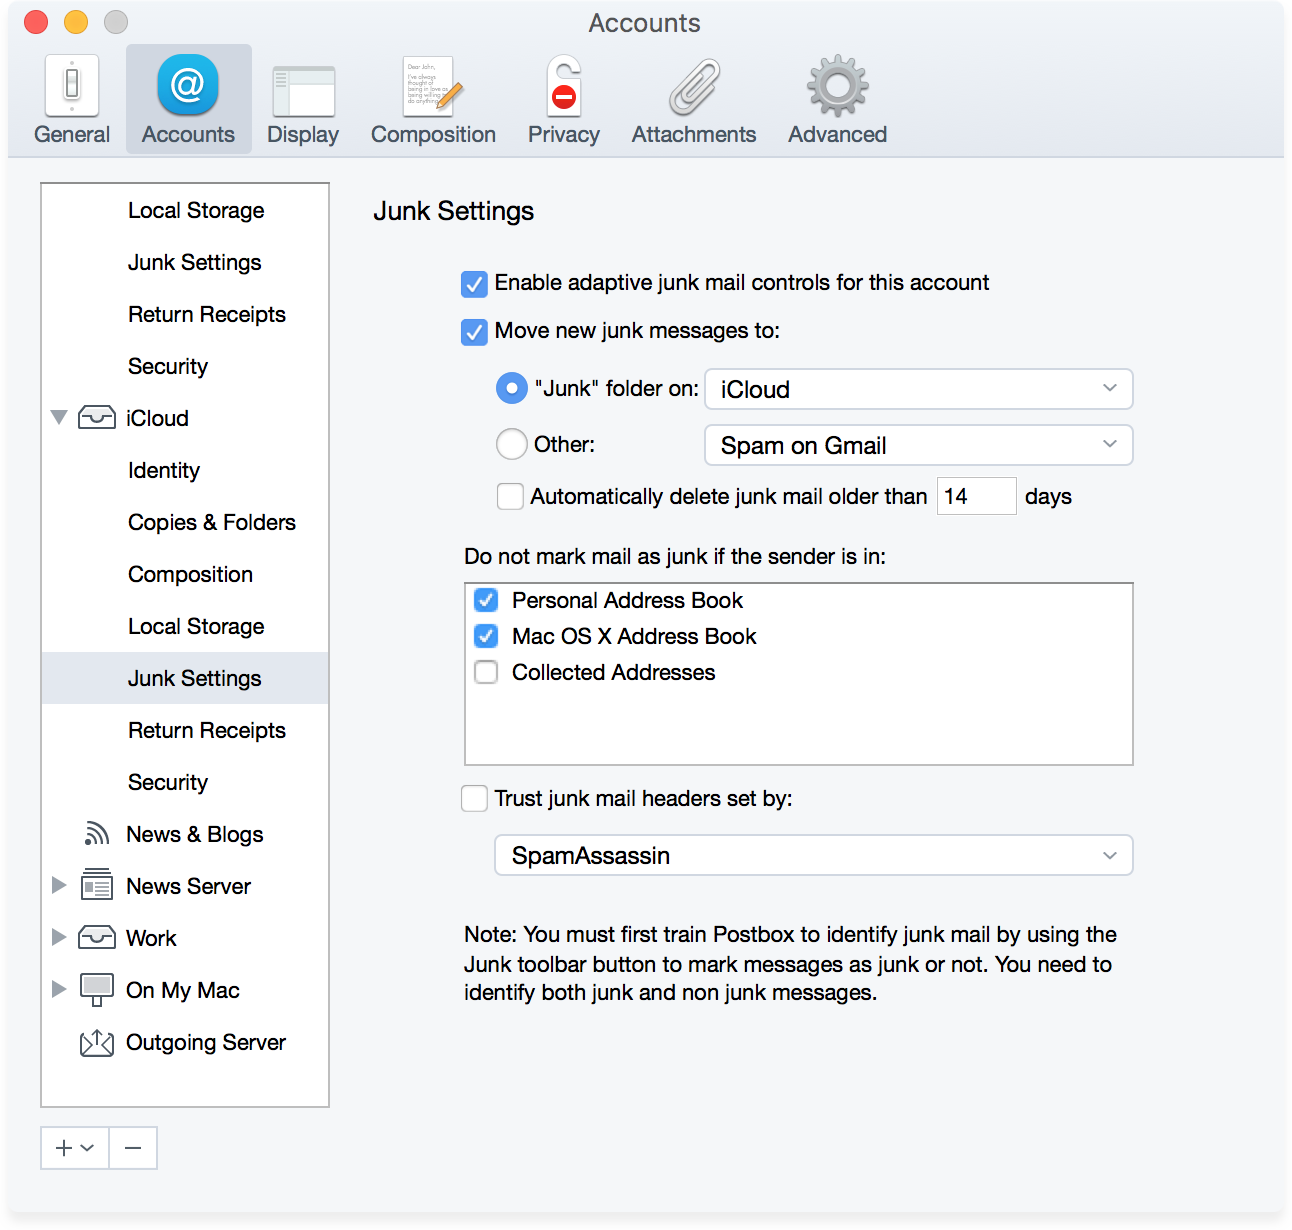Open the General preferences icon
Viewport: 1292px width, 1230px height.
click(72, 87)
